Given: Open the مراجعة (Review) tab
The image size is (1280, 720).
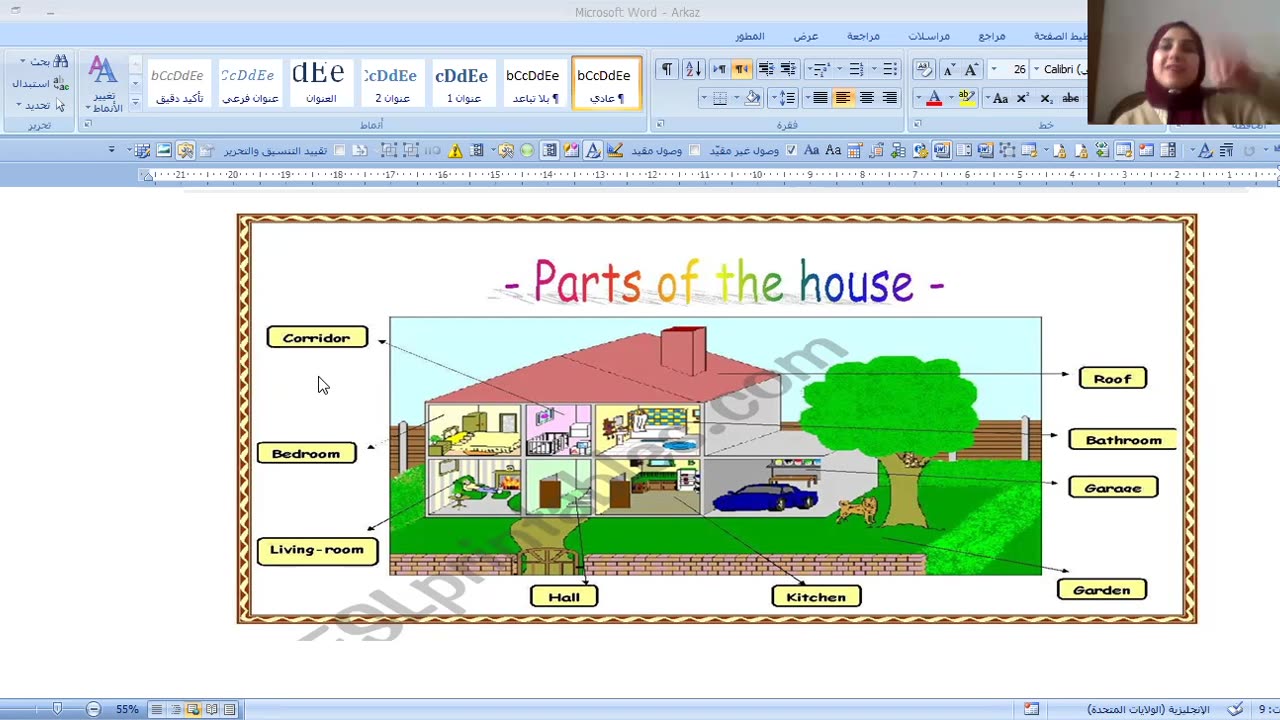Looking at the screenshot, I should [x=863, y=36].
